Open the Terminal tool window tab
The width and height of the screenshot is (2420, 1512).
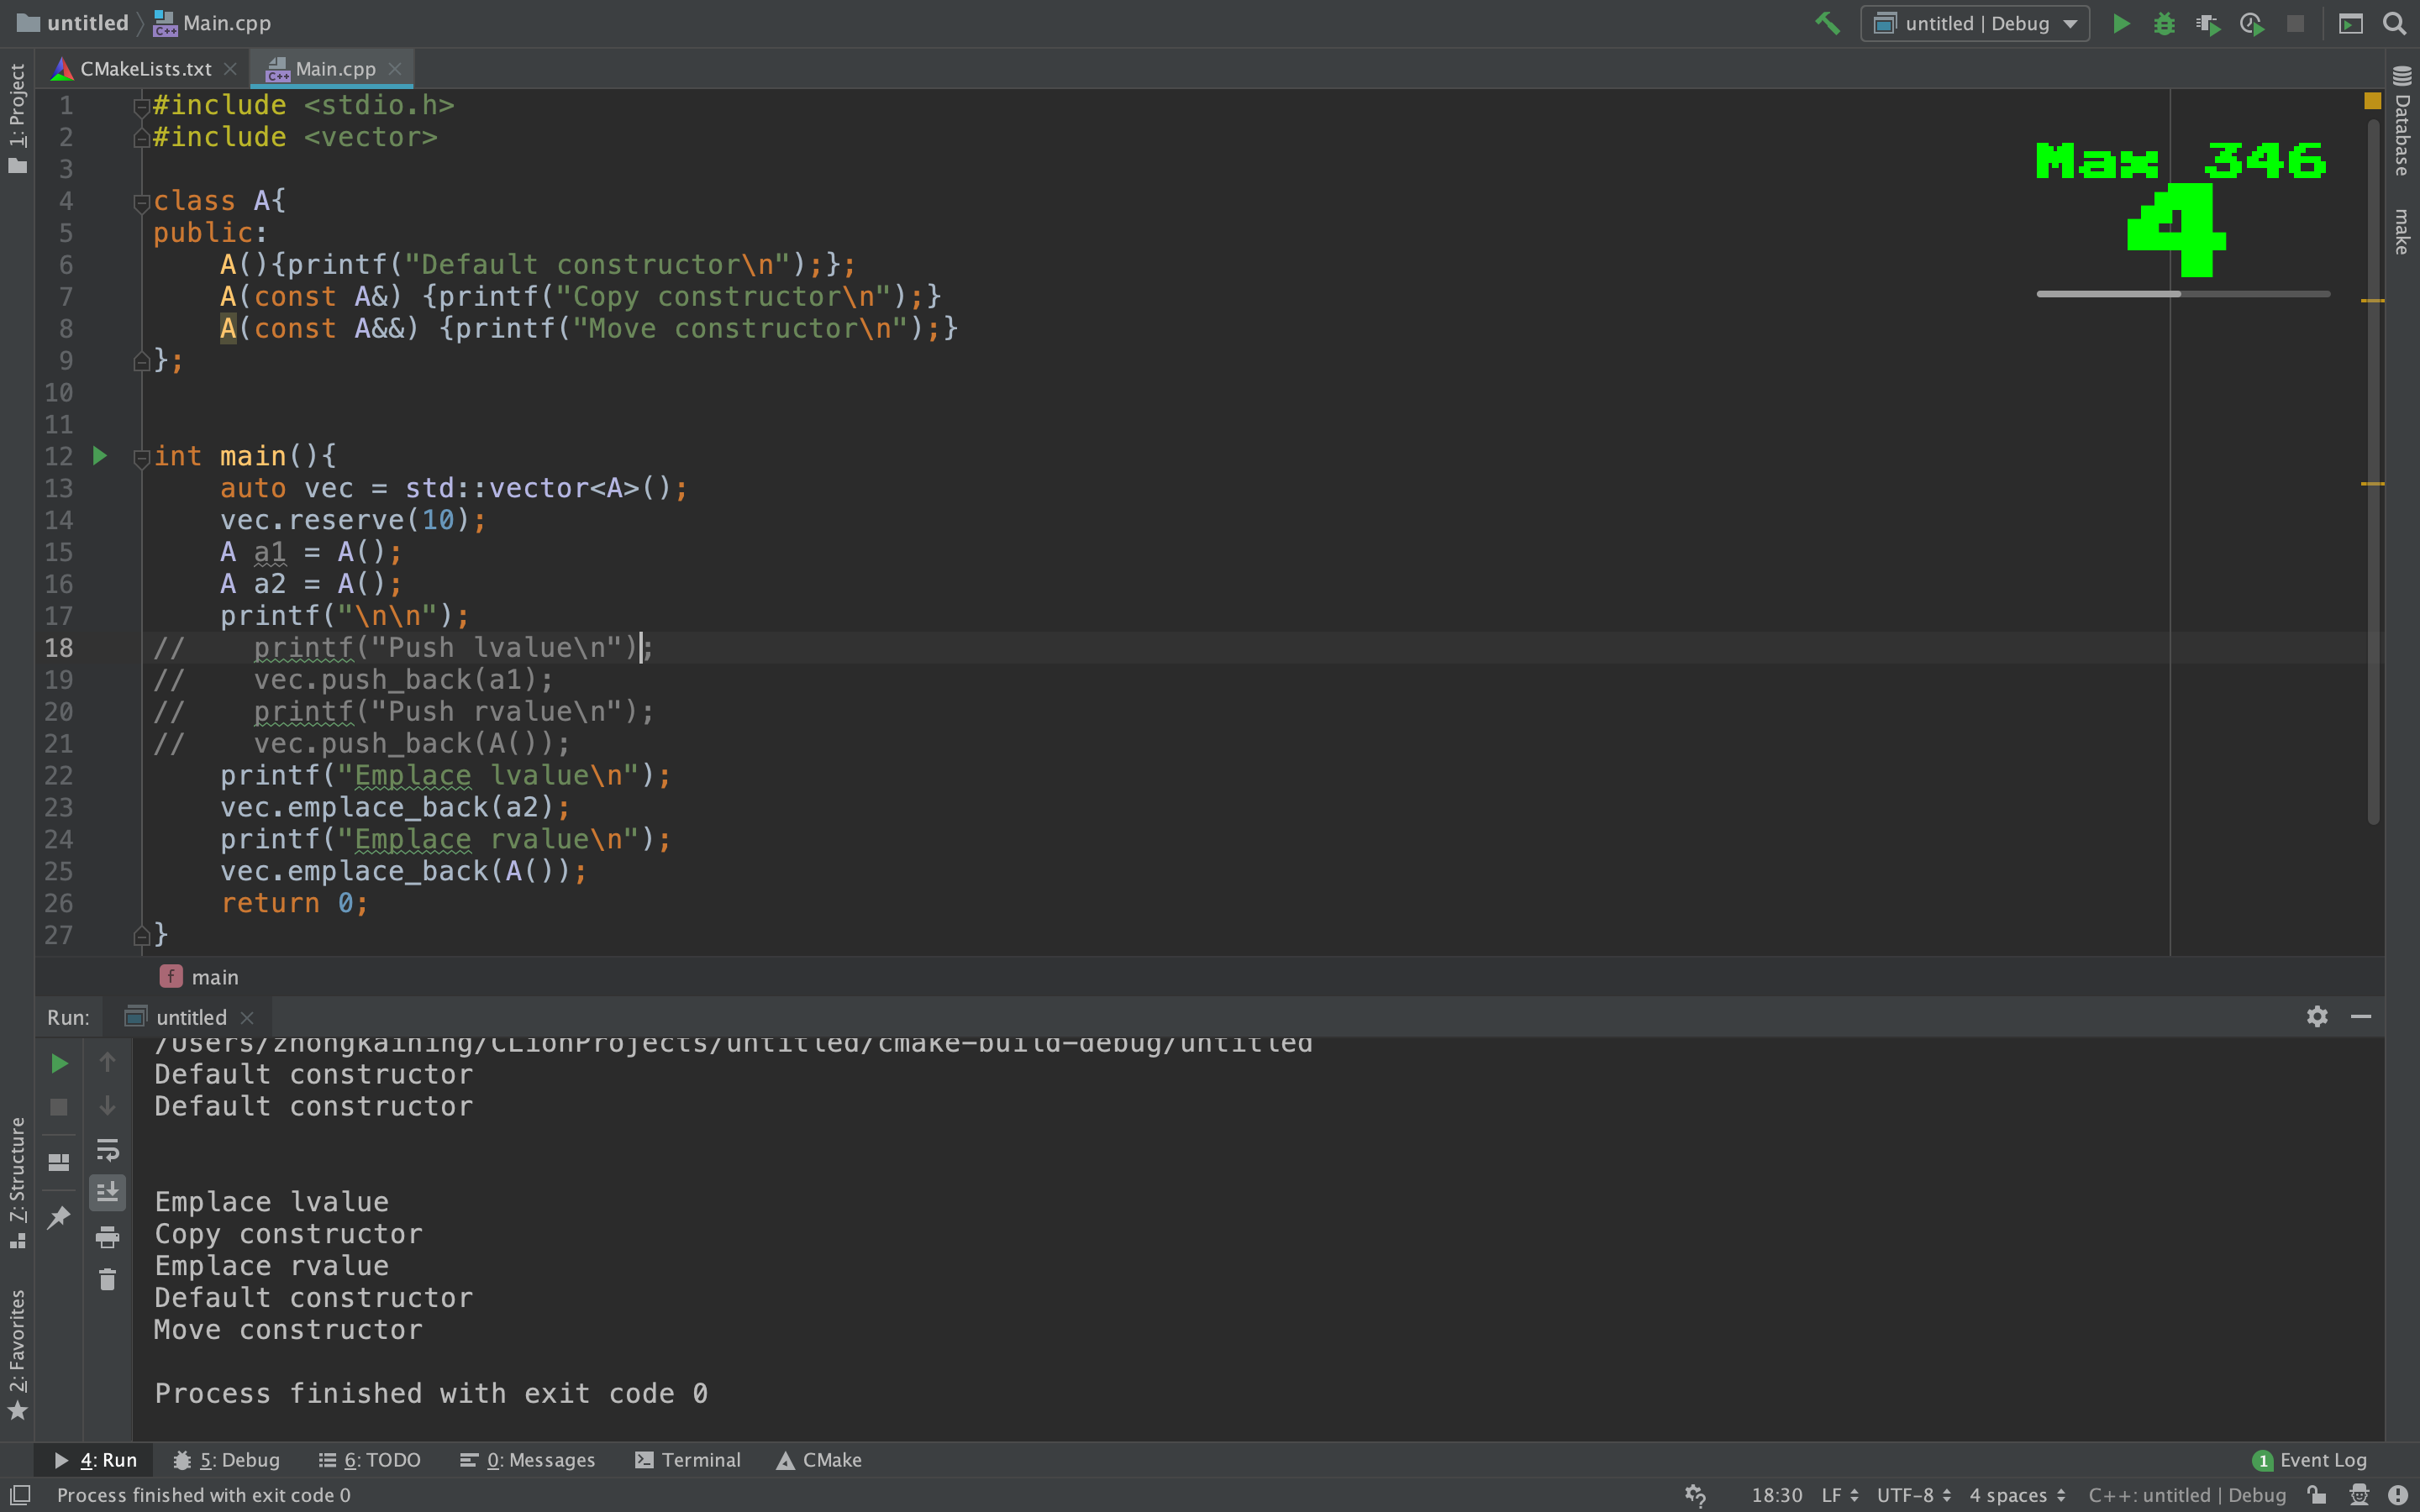click(688, 1460)
